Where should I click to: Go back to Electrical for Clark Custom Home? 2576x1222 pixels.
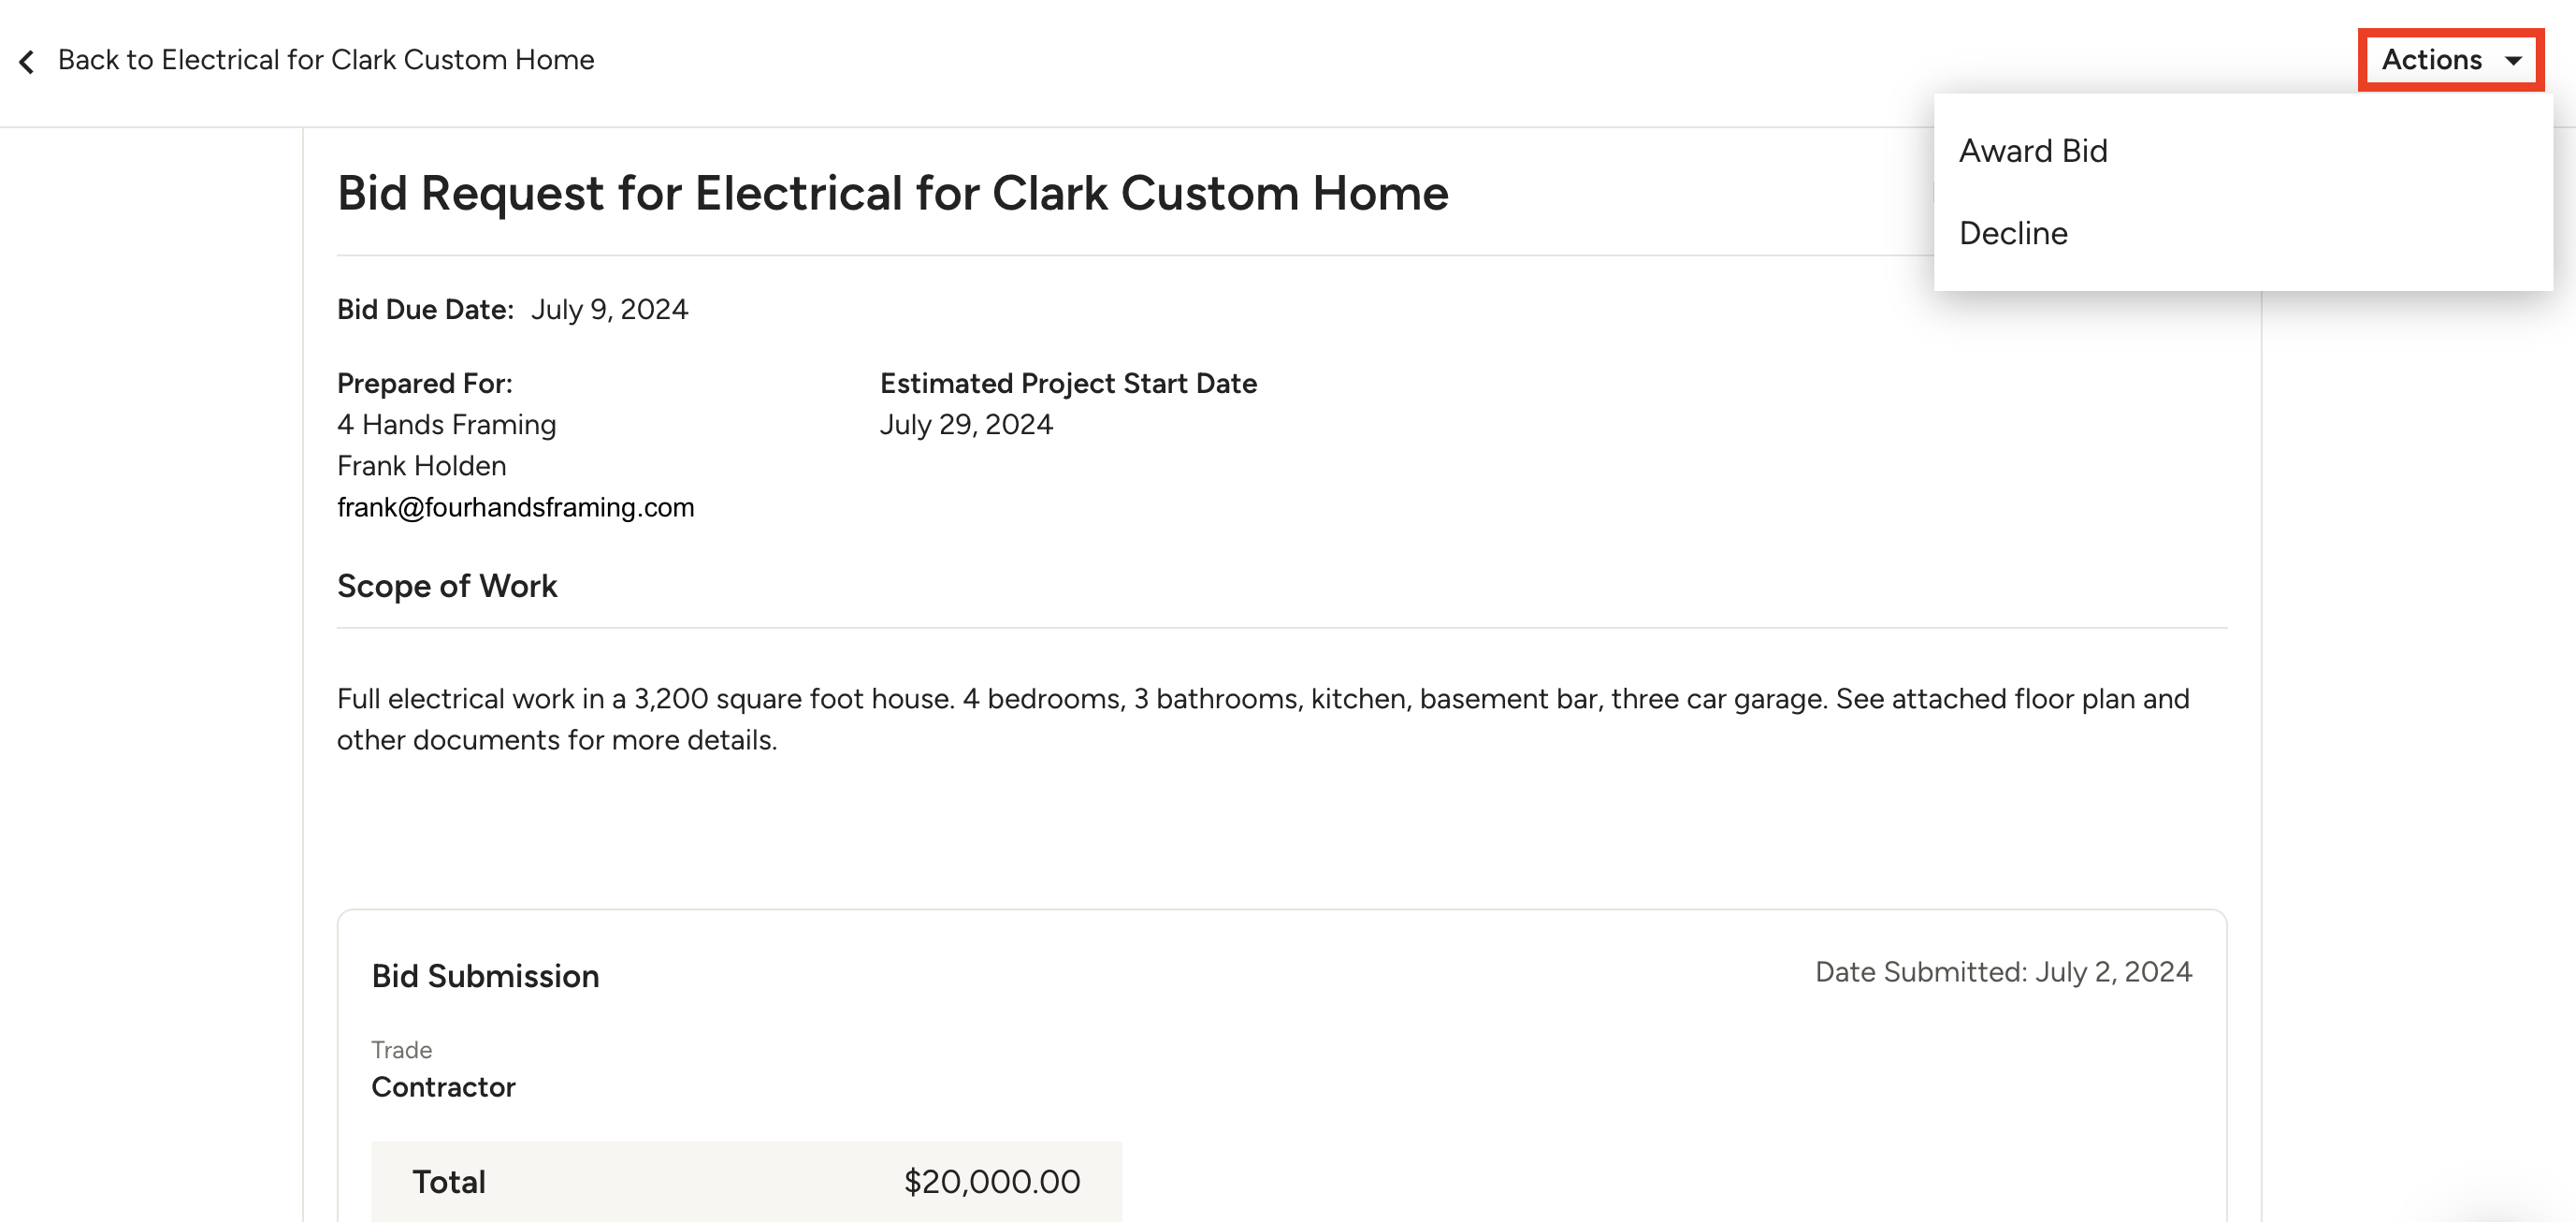coord(326,60)
